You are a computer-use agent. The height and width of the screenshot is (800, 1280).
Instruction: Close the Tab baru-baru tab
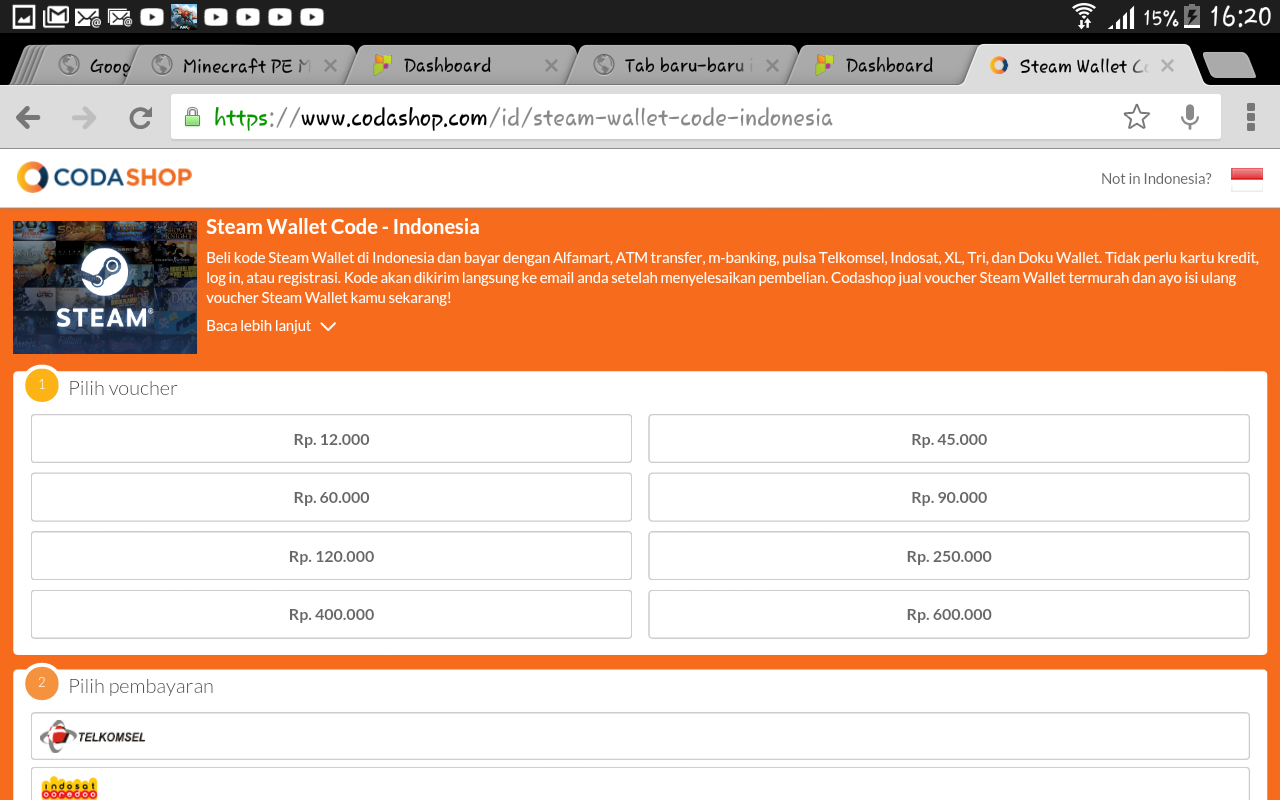point(772,66)
